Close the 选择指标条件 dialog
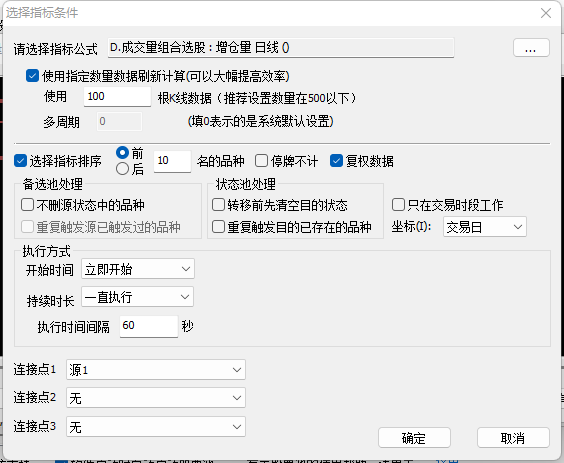Image resolution: width=564 pixels, height=463 pixels. tap(546, 13)
